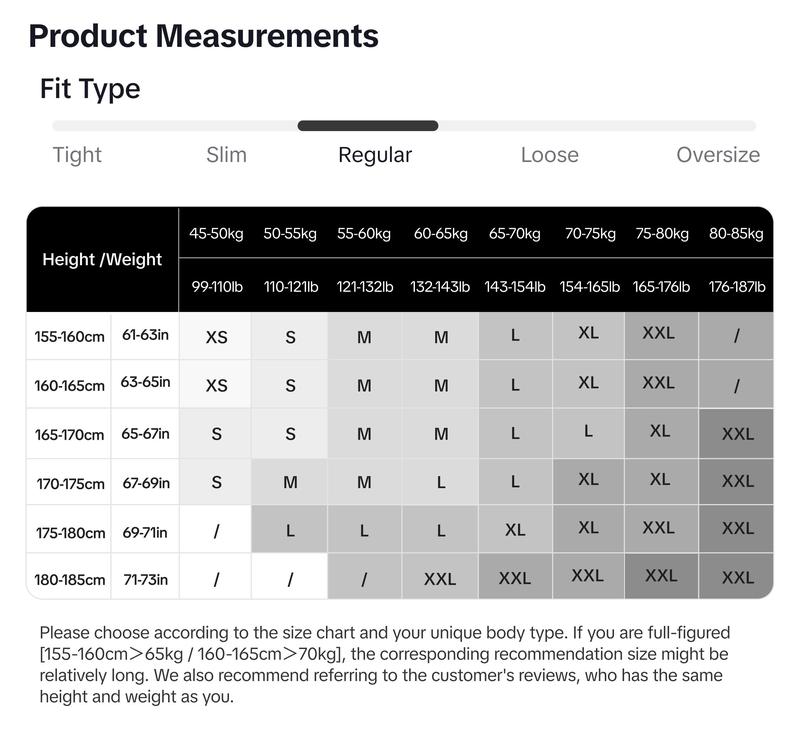Select the Slim fit type label
Viewport: 800px width, 729px height.
point(226,155)
